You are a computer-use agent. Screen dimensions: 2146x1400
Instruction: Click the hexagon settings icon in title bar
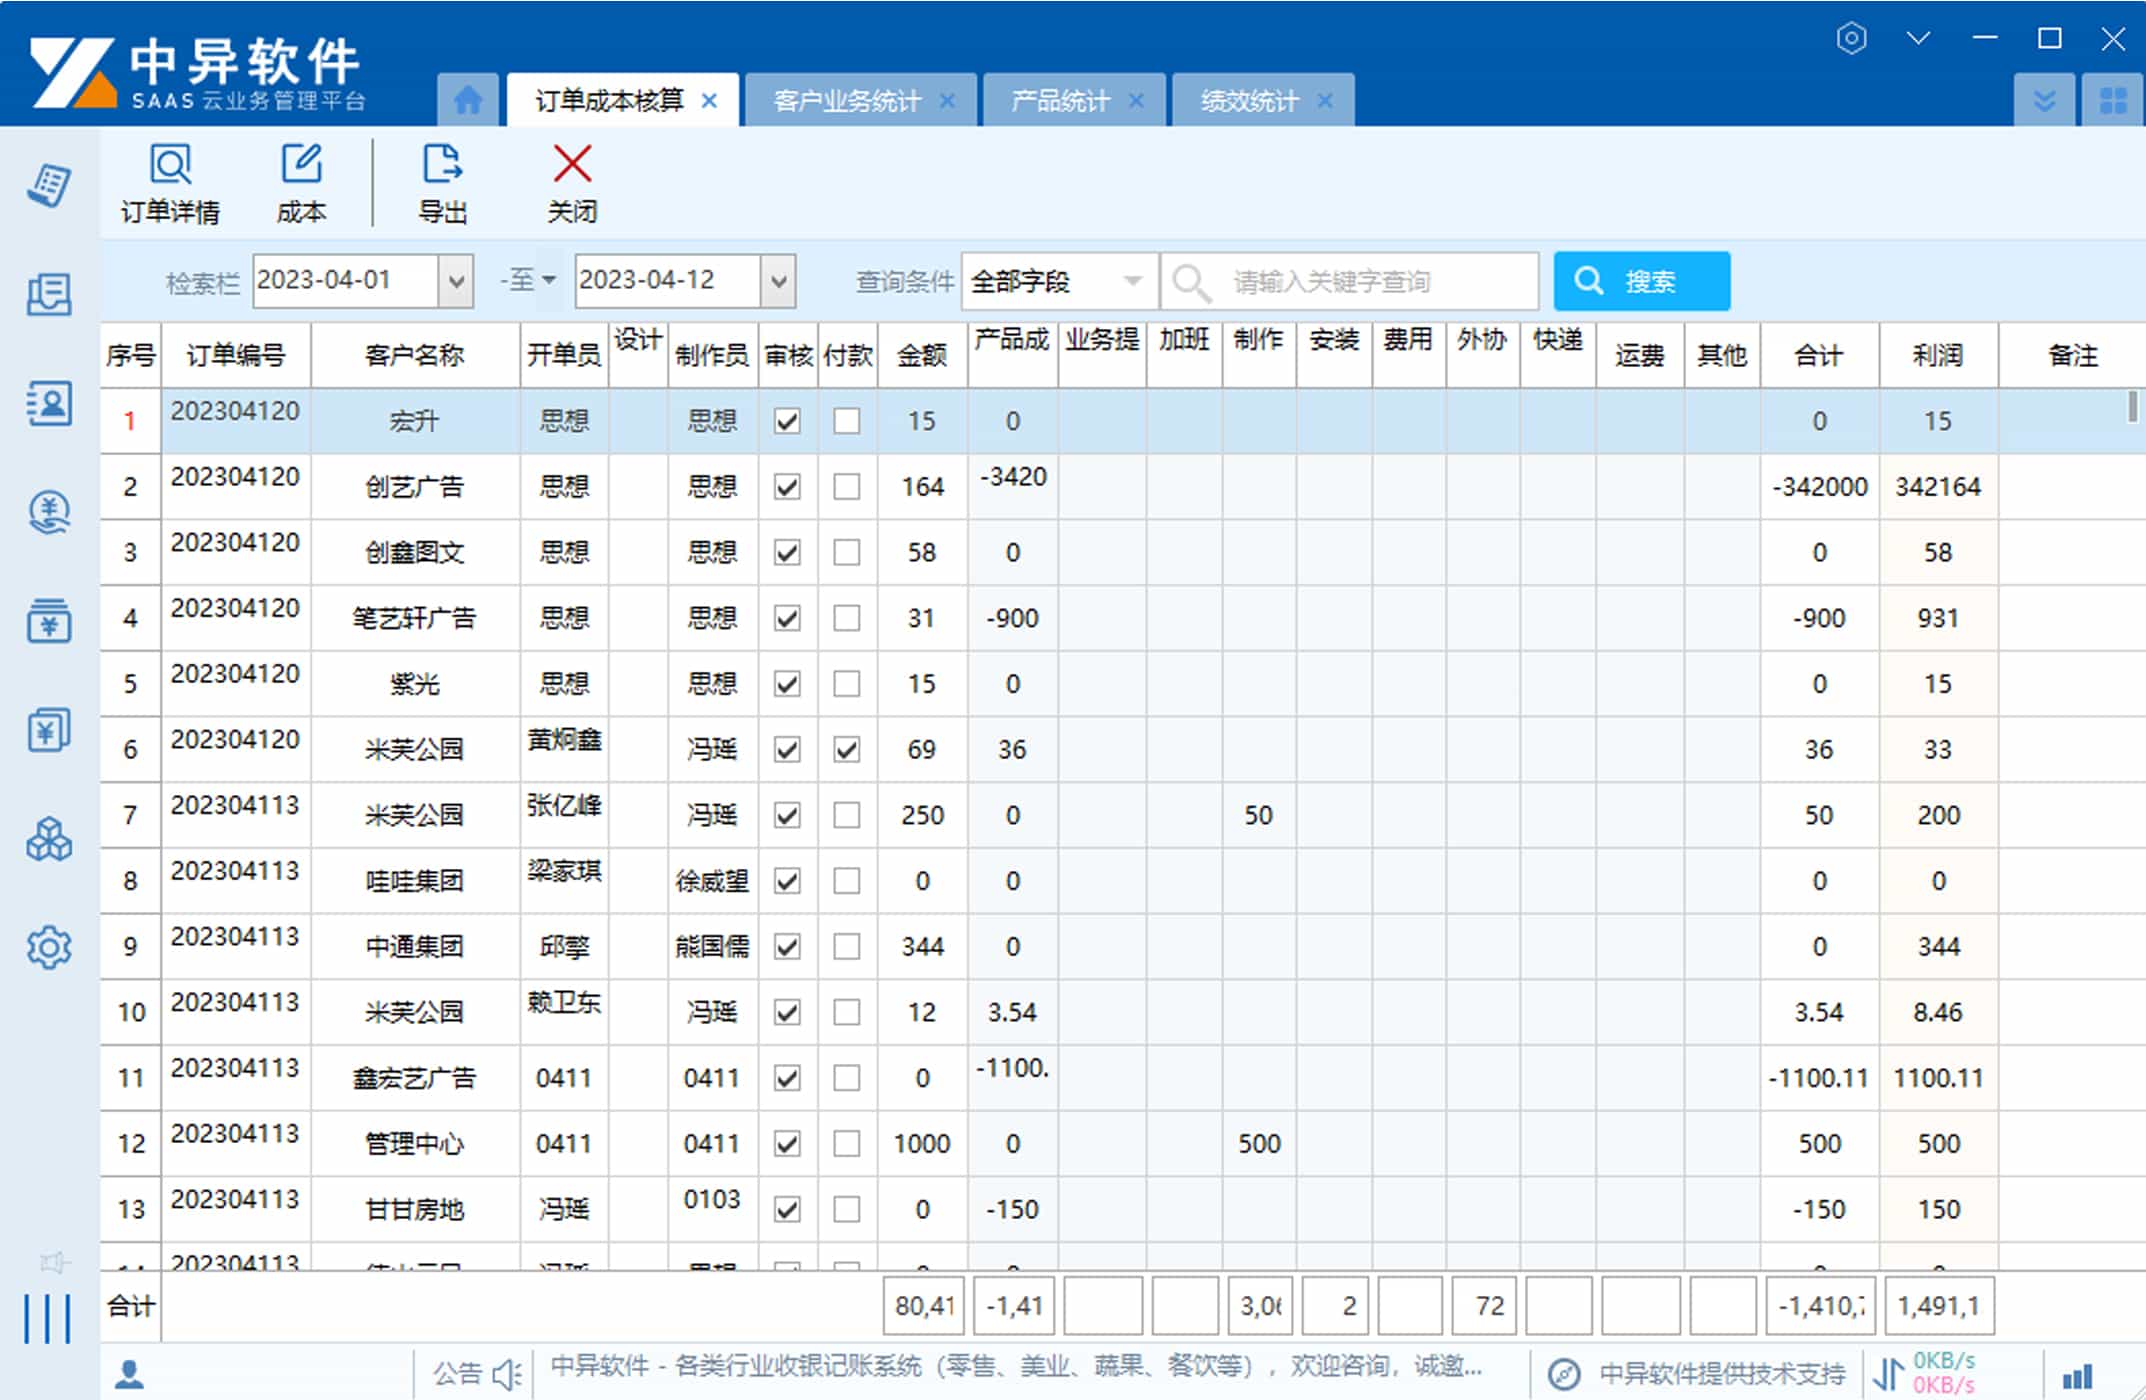tap(1851, 38)
